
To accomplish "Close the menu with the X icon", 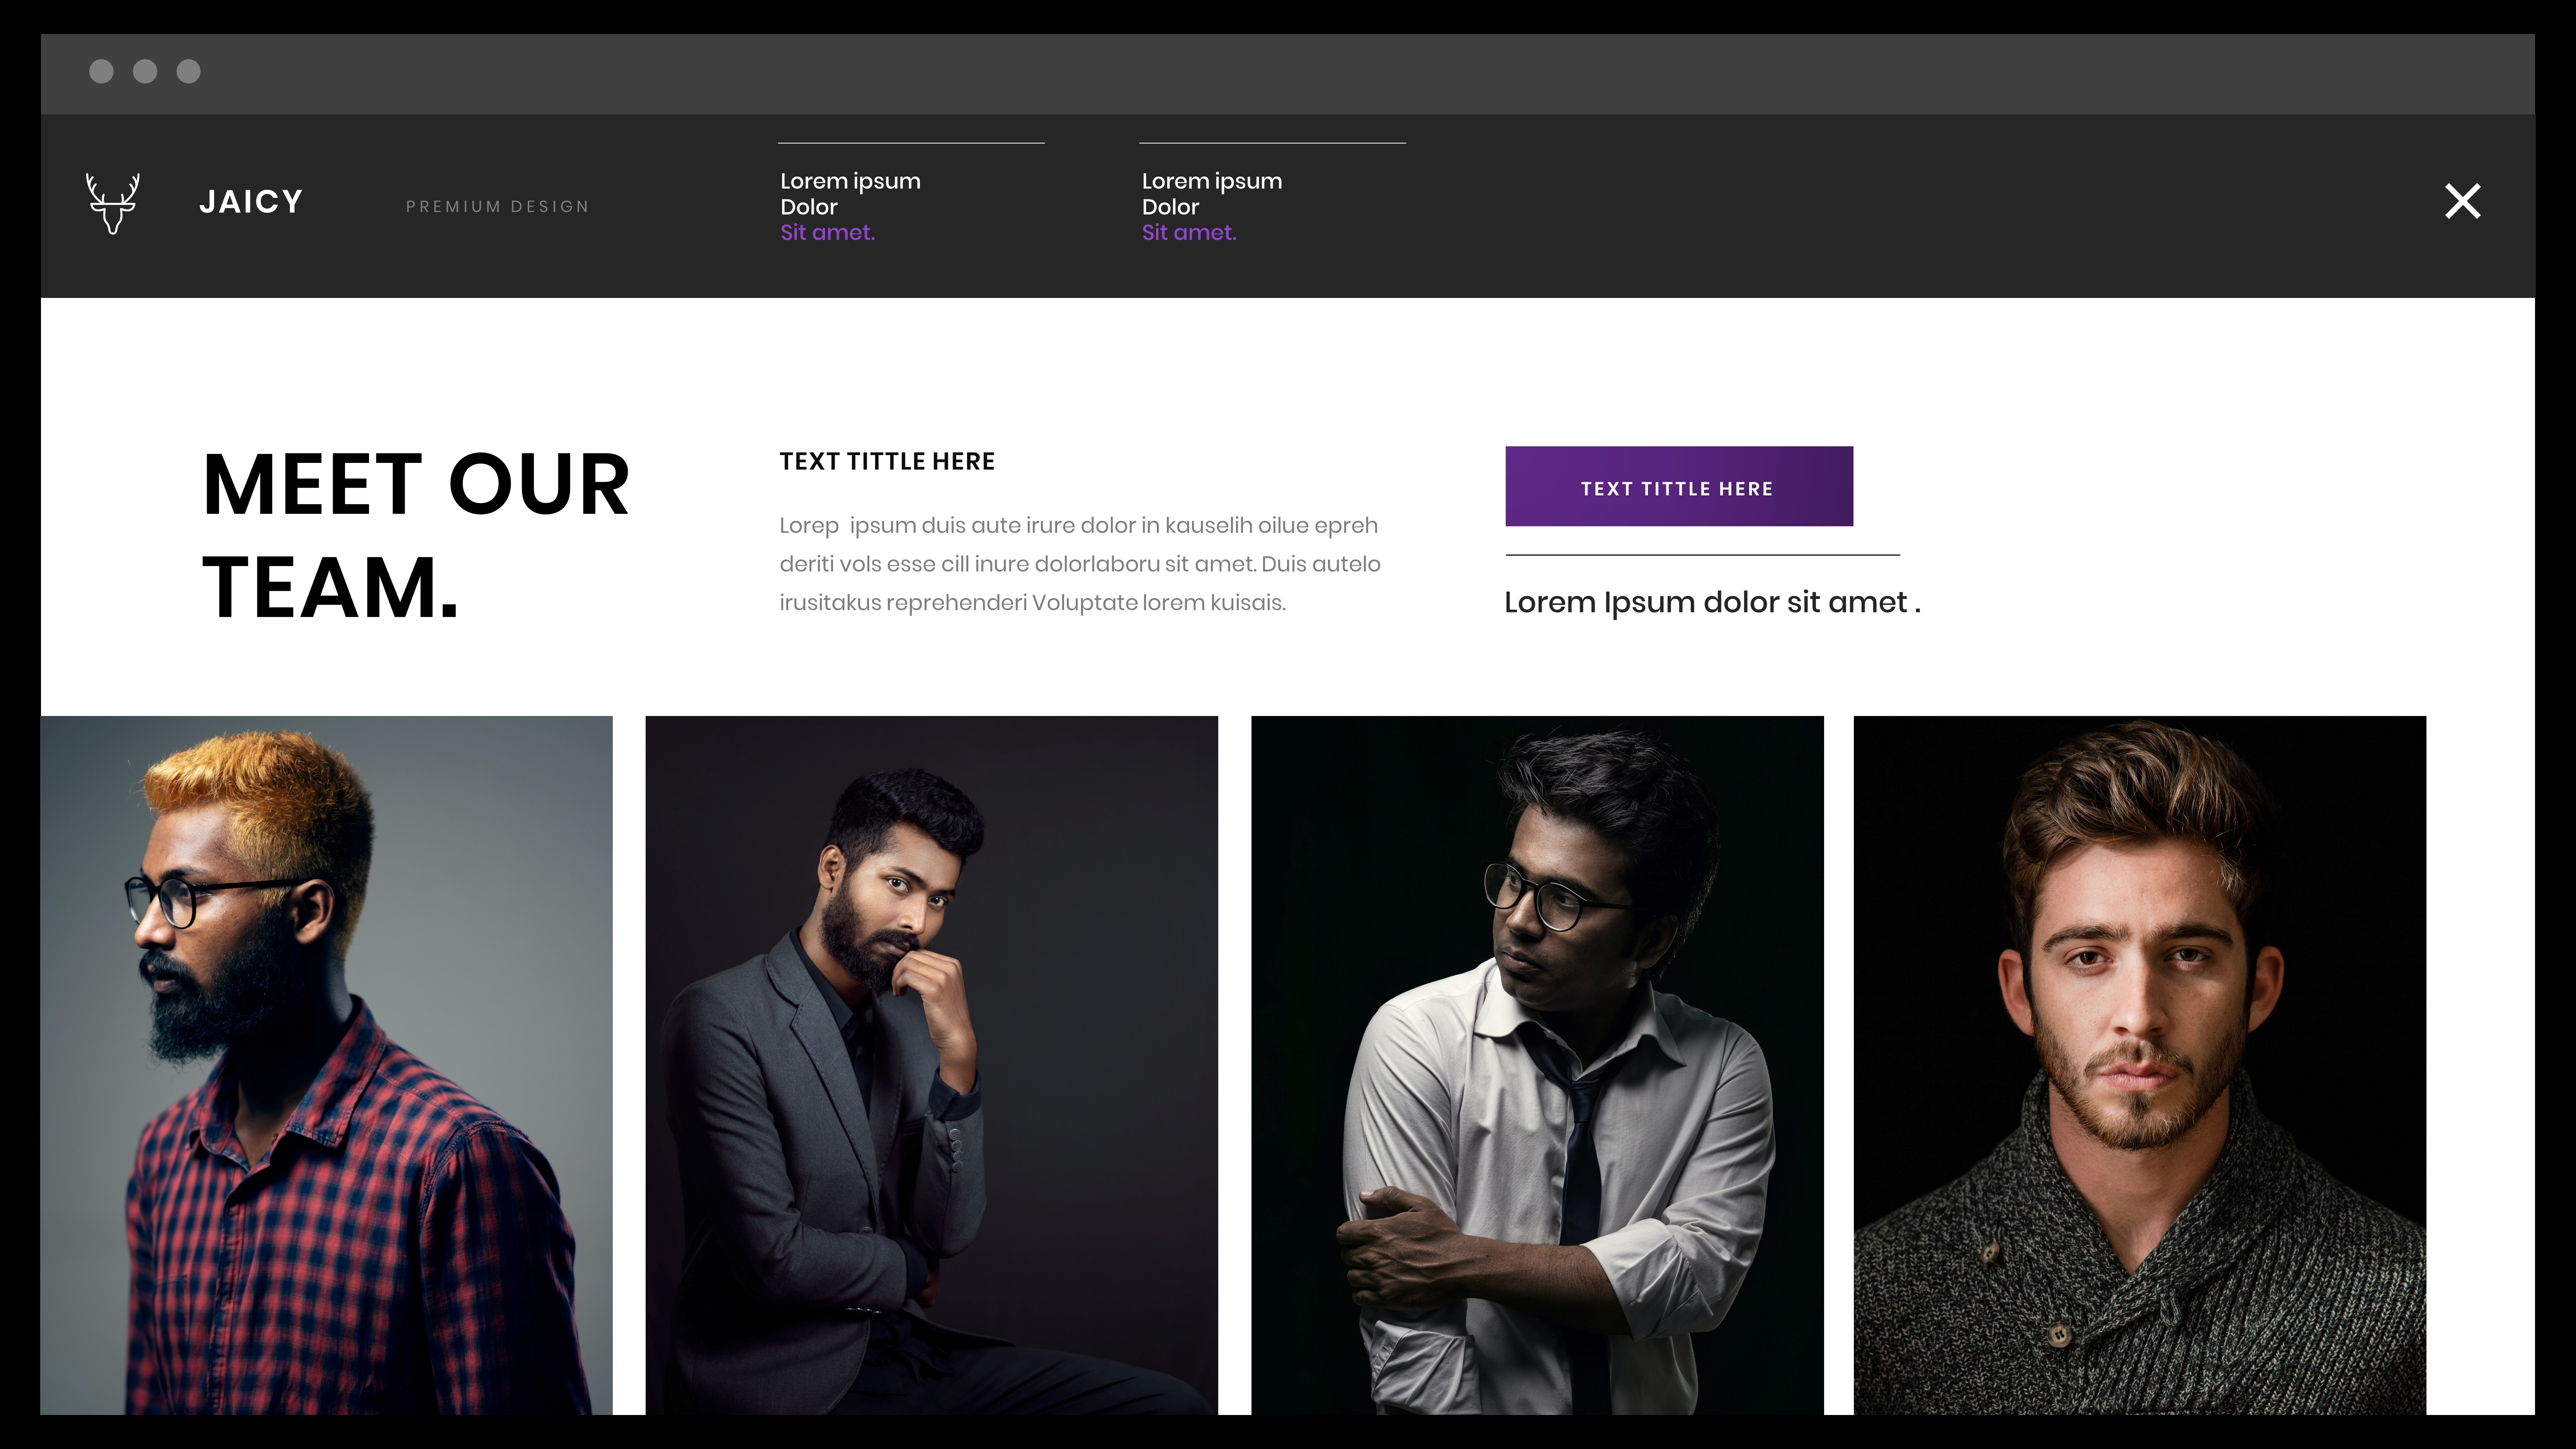I will 2462,201.
